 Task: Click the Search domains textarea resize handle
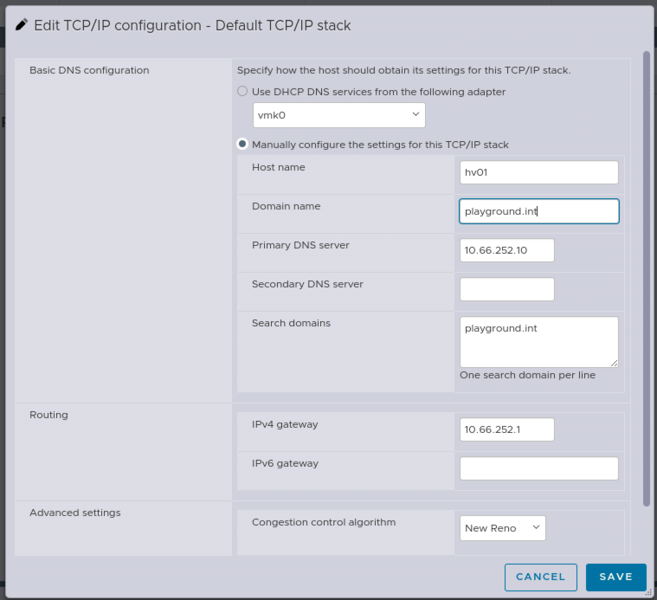click(x=614, y=363)
